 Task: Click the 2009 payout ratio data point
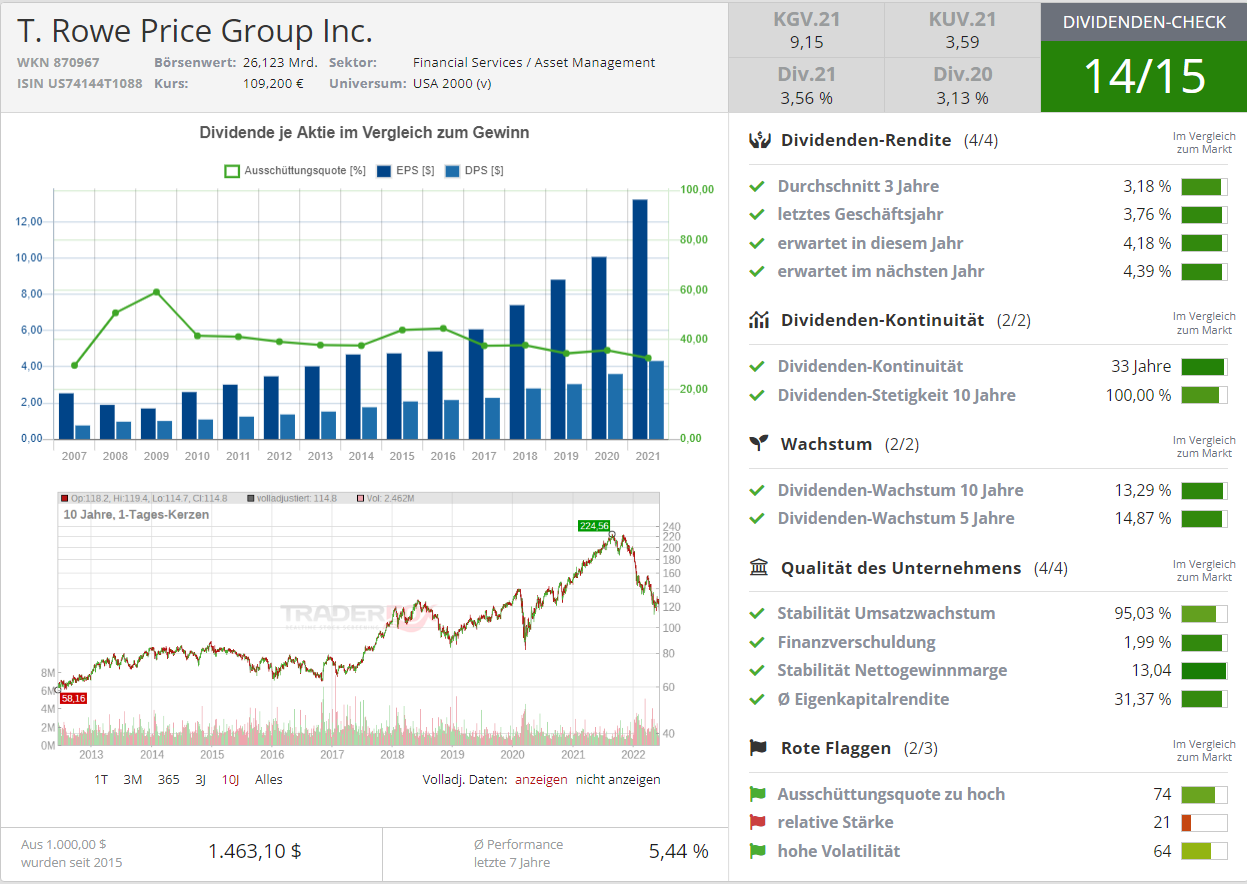(156, 292)
